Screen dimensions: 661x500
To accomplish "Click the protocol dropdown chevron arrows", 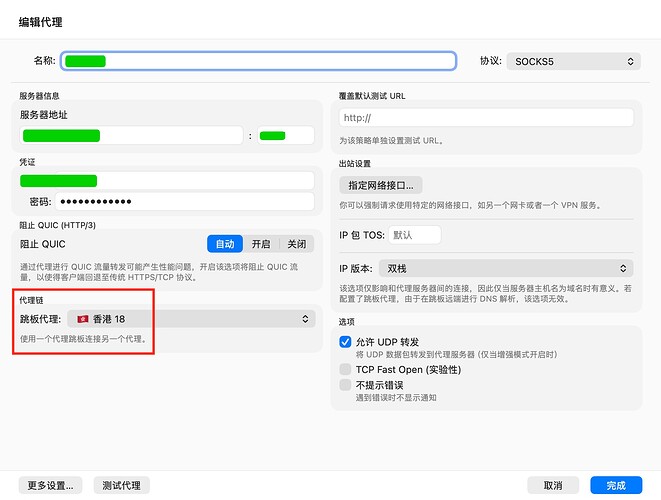I will (x=630, y=62).
